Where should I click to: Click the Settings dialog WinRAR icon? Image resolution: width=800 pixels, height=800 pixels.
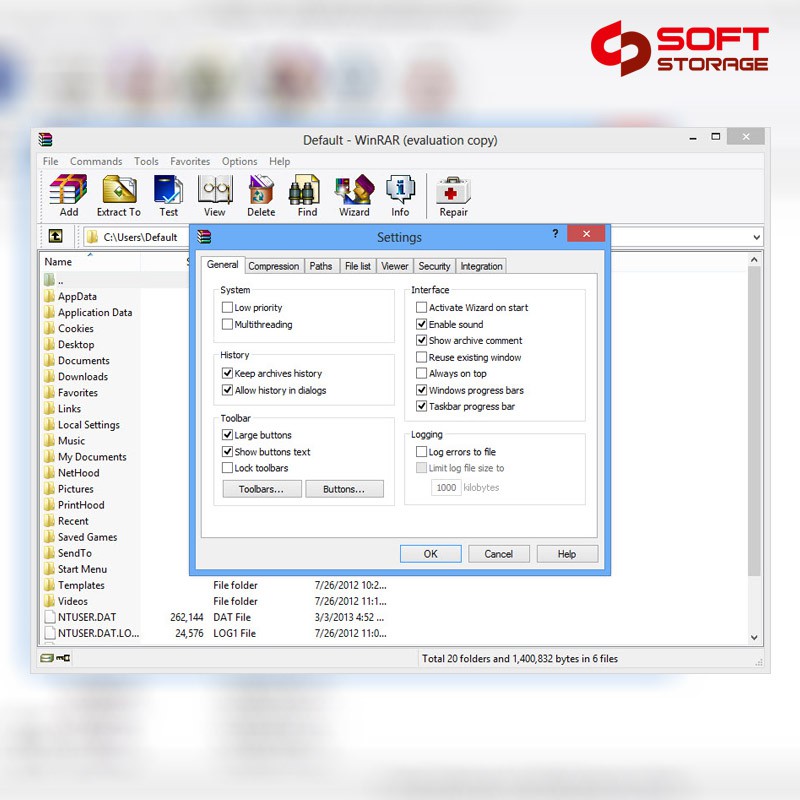(x=205, y=237)
